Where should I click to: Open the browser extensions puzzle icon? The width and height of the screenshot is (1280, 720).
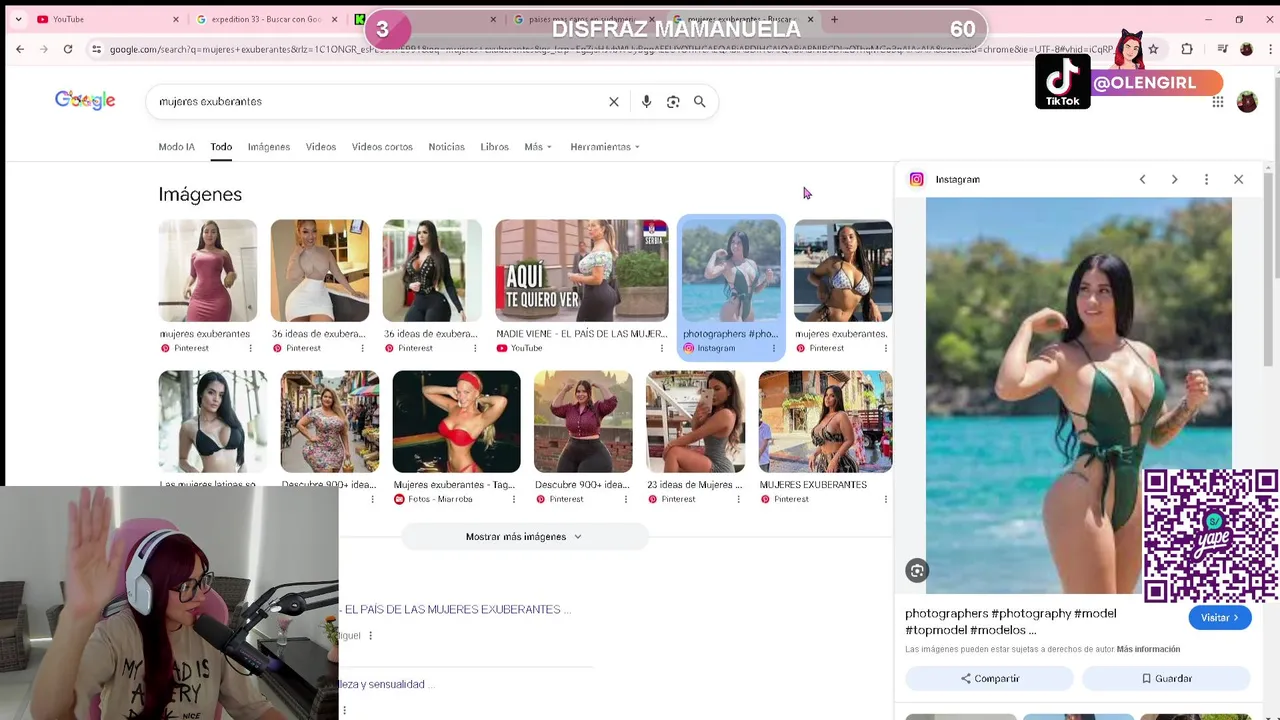click(x=1187, y=49)
